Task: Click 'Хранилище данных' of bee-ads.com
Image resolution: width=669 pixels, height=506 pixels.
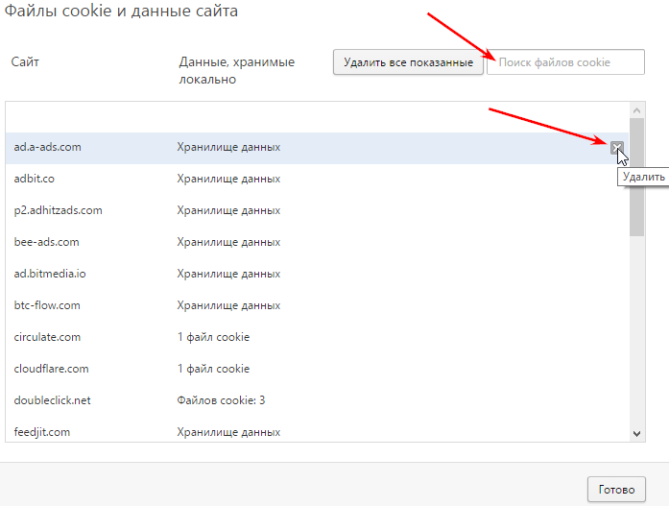Action: [229, 242]
